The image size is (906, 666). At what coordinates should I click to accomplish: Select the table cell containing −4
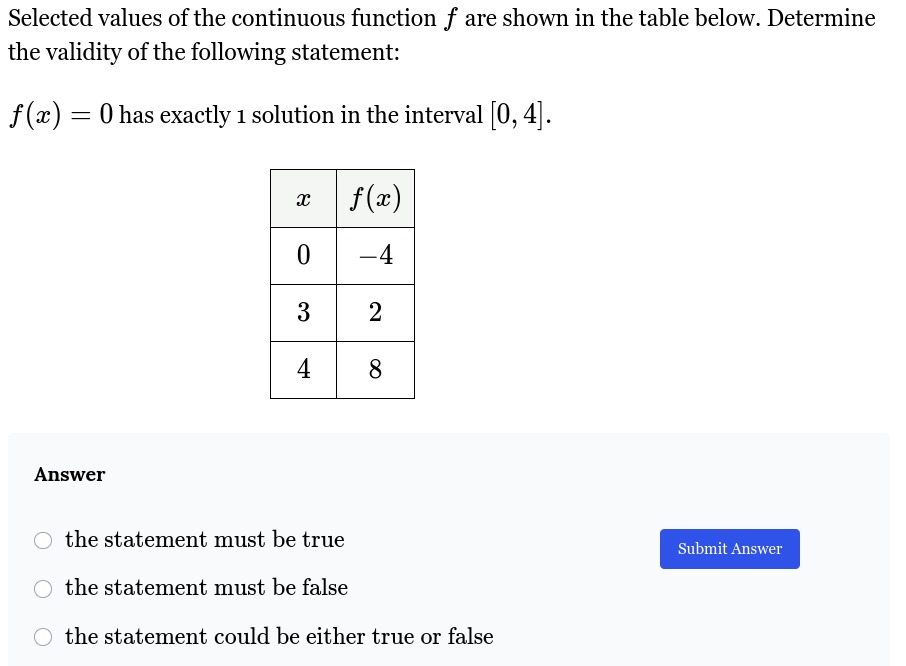click(x=376, y=255)
